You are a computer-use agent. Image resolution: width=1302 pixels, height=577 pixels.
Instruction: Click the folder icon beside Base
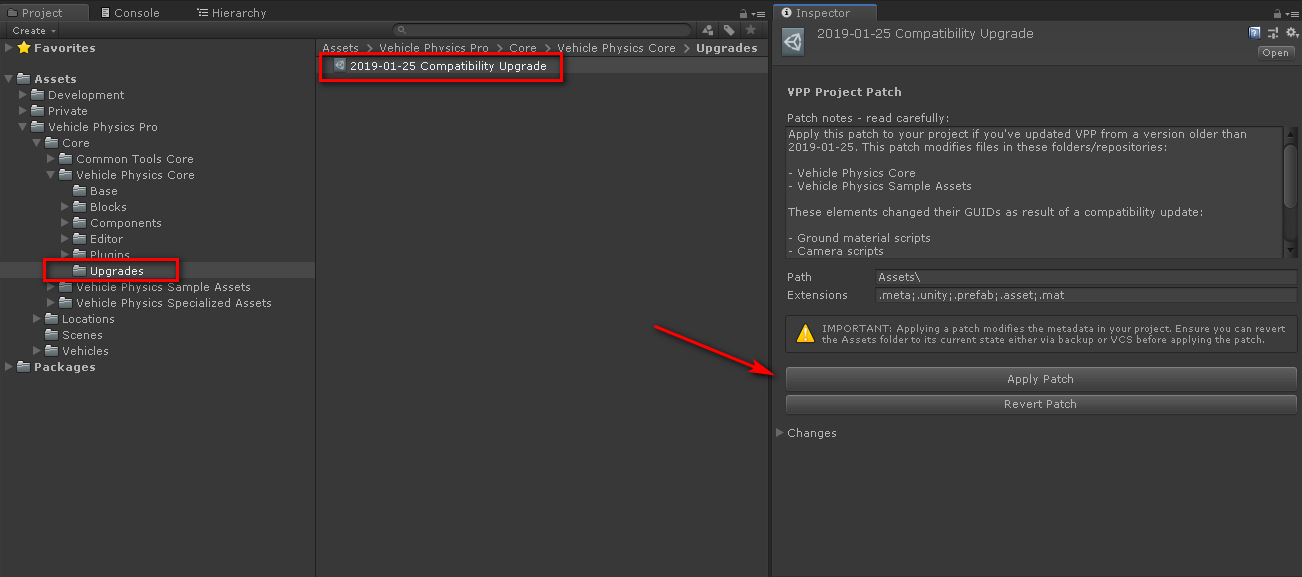(x=79, y=191)
